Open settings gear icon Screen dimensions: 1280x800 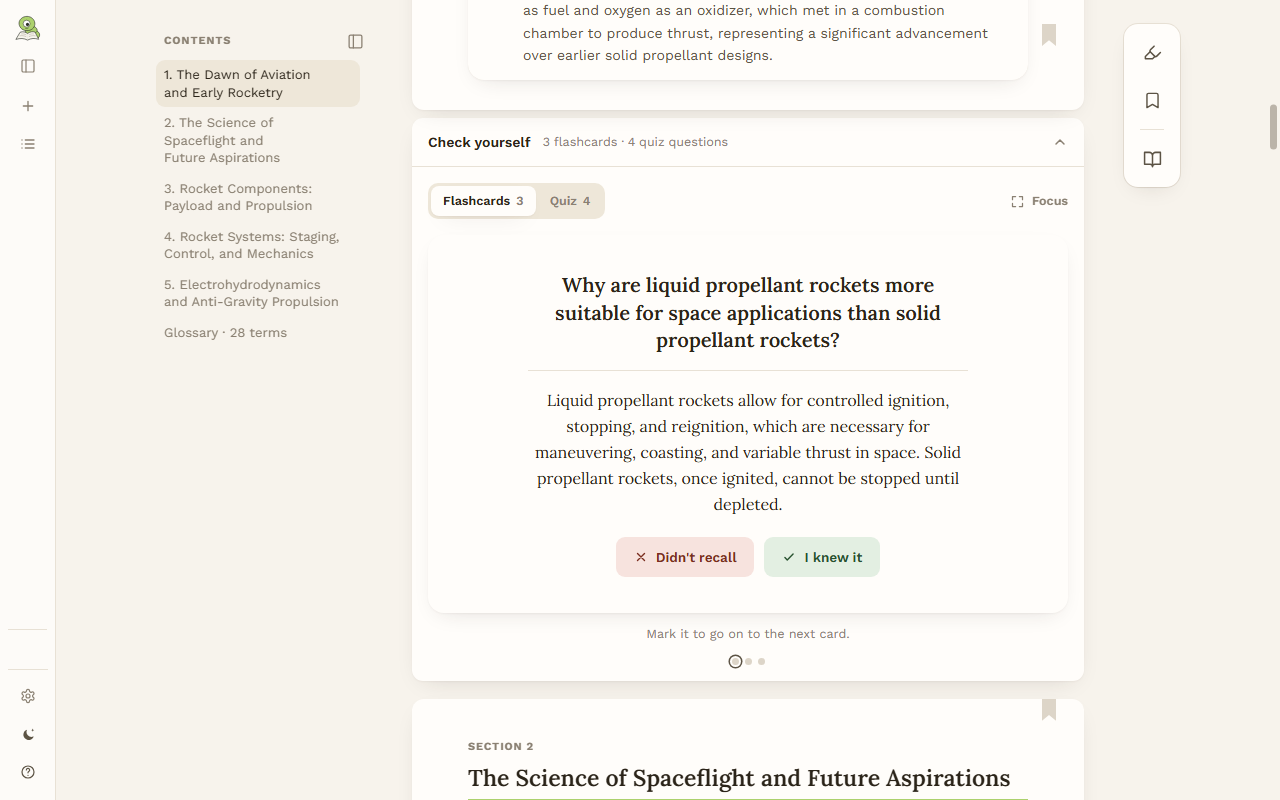coord(28,696)
